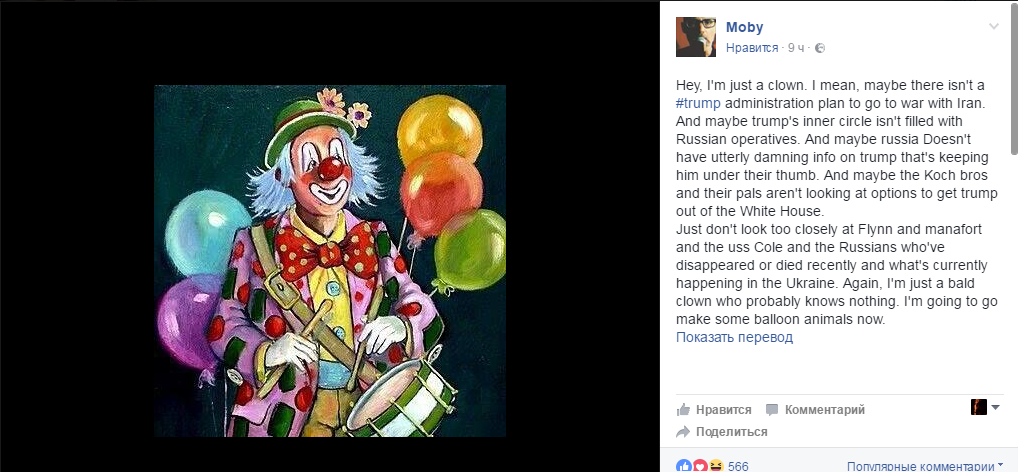Open the comment-as profile selector dropdown
1018x472 pixels.
995,407
